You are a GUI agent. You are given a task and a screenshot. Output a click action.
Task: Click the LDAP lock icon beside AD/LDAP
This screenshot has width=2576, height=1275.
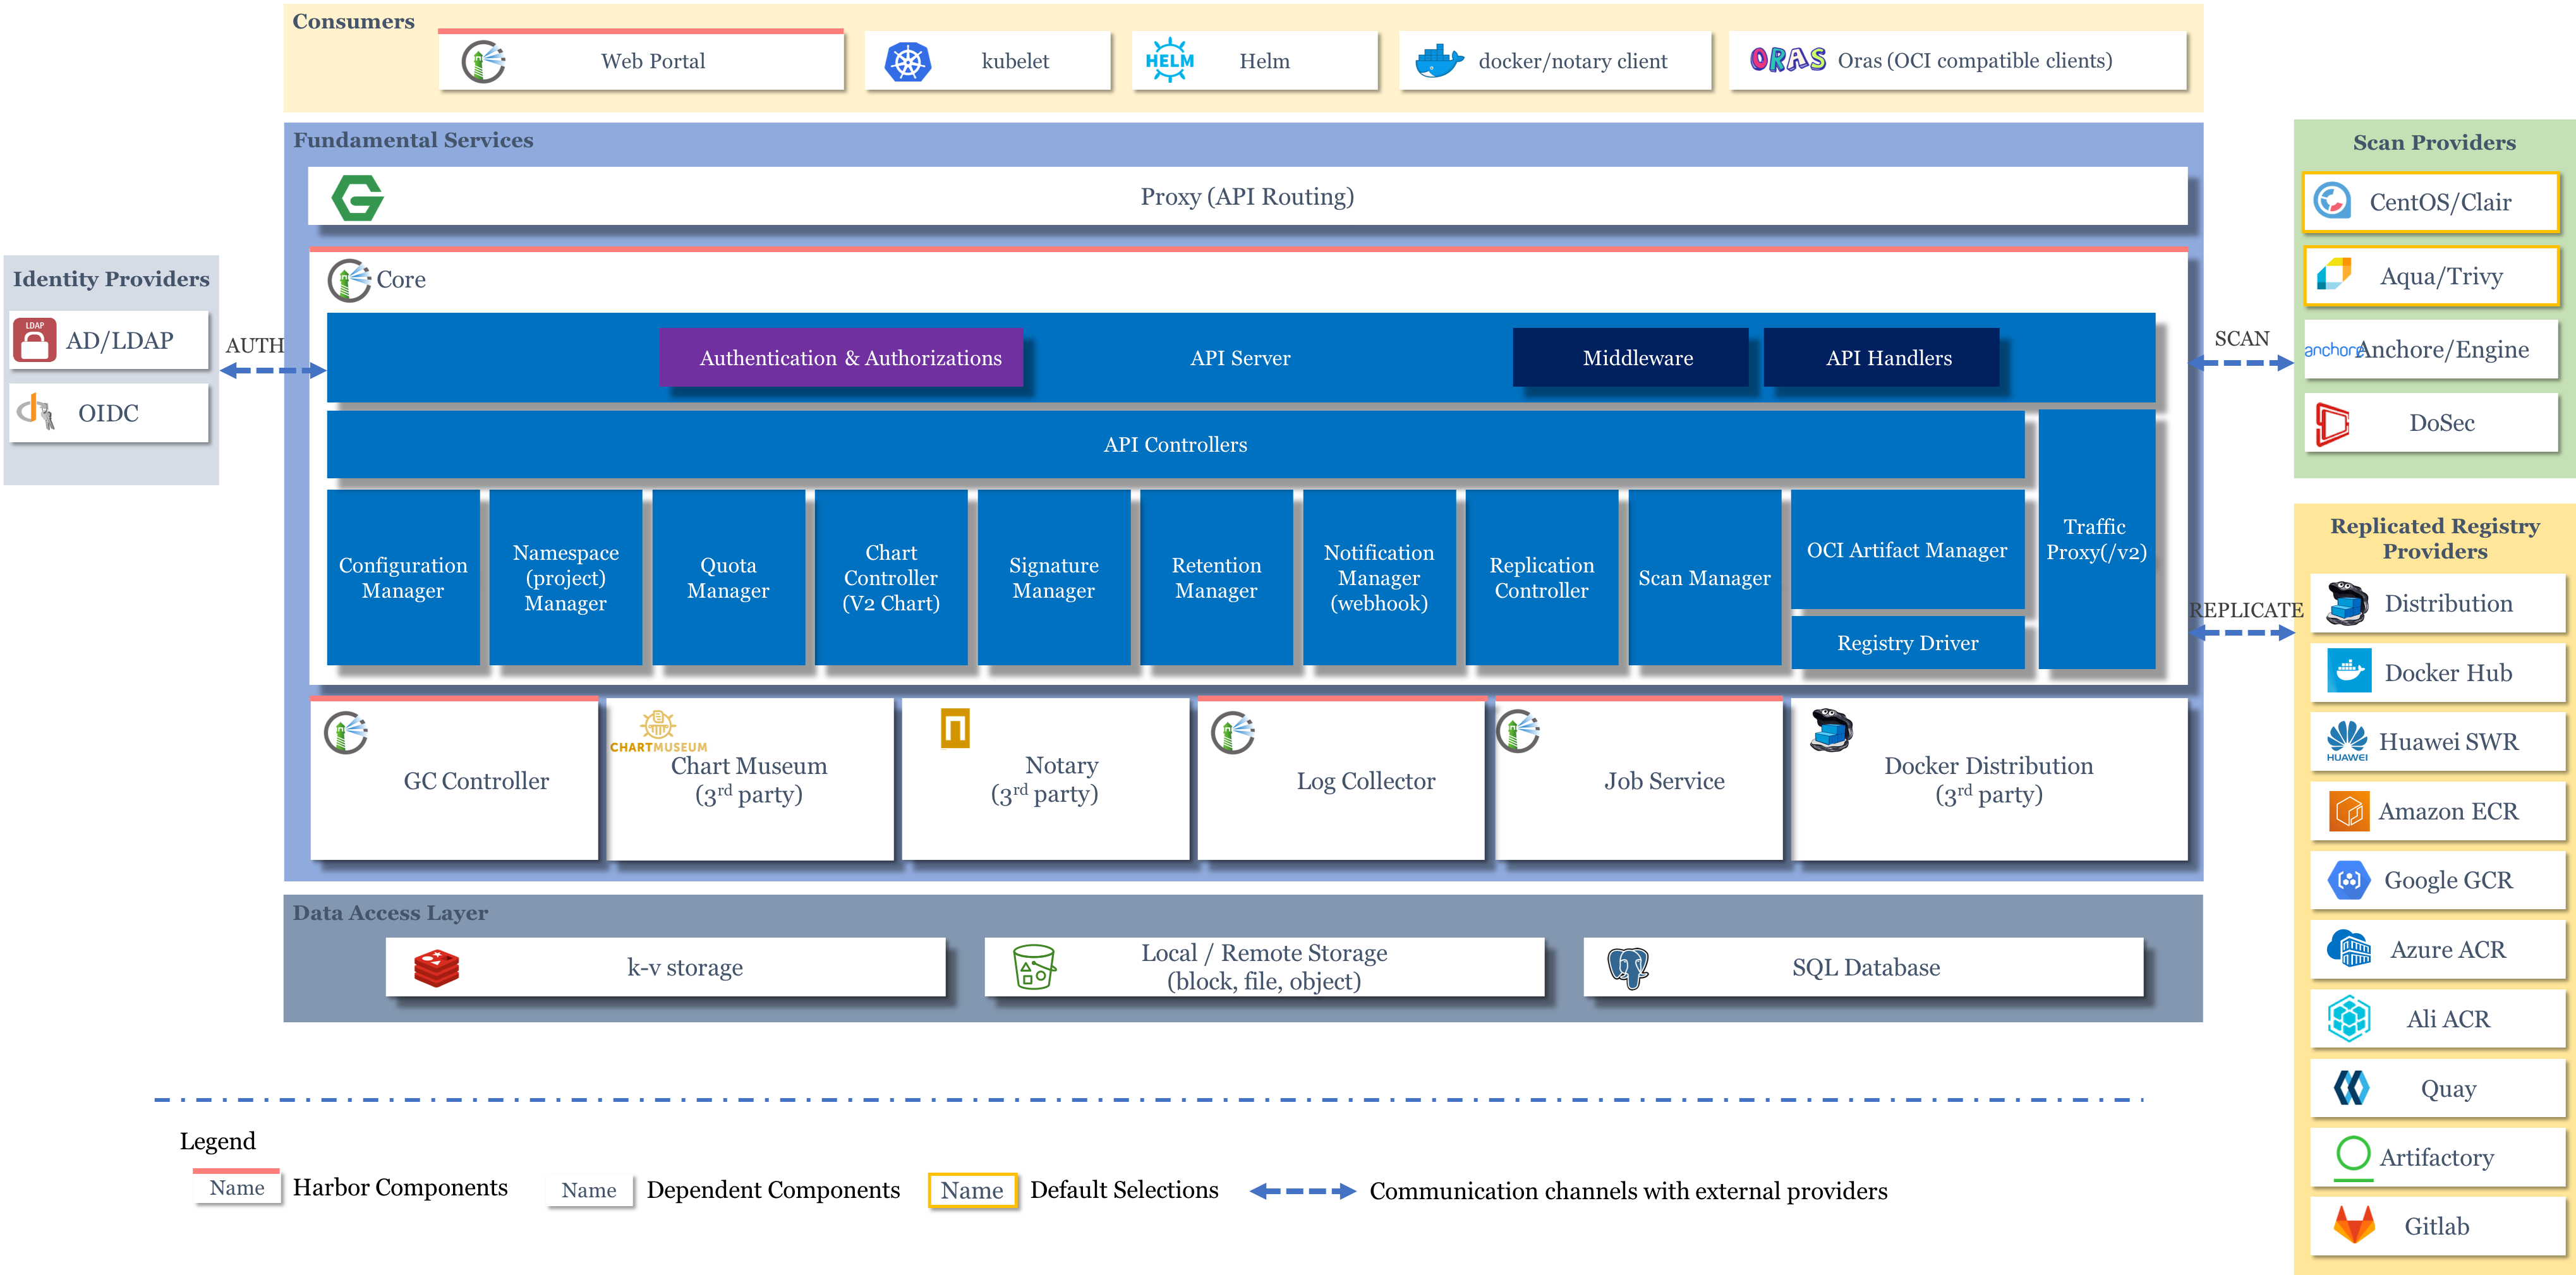[35, 340]
